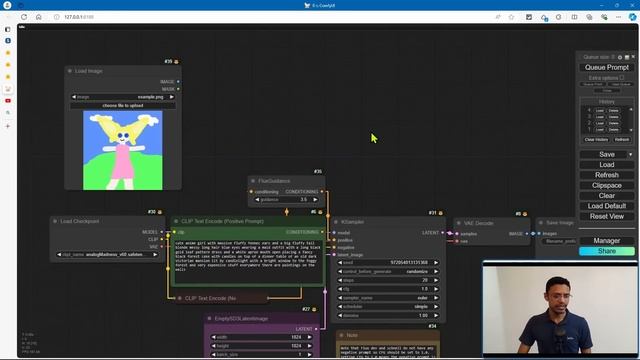Click choose file to upload button
The width and height of the screenshot is (640, 360).
point(123,105)
